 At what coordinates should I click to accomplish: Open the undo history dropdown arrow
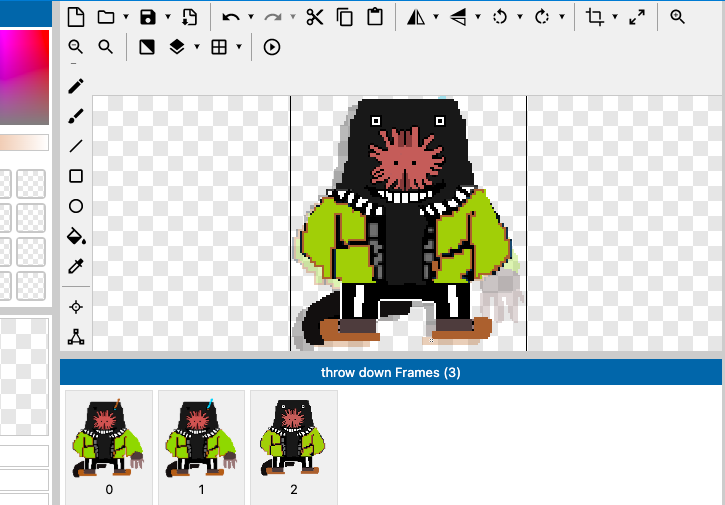coord(251,17)
